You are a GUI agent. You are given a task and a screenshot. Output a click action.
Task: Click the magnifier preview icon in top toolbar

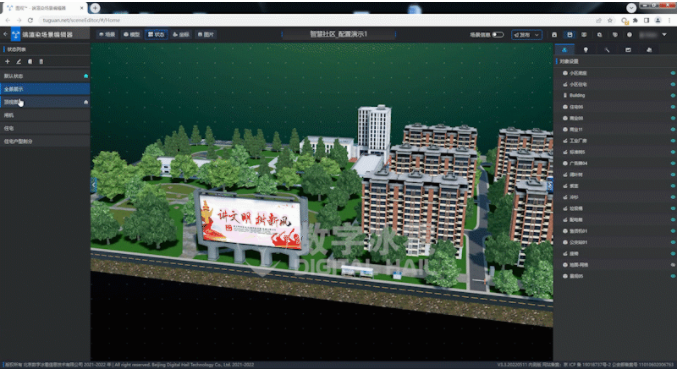[x=599, y=35]
